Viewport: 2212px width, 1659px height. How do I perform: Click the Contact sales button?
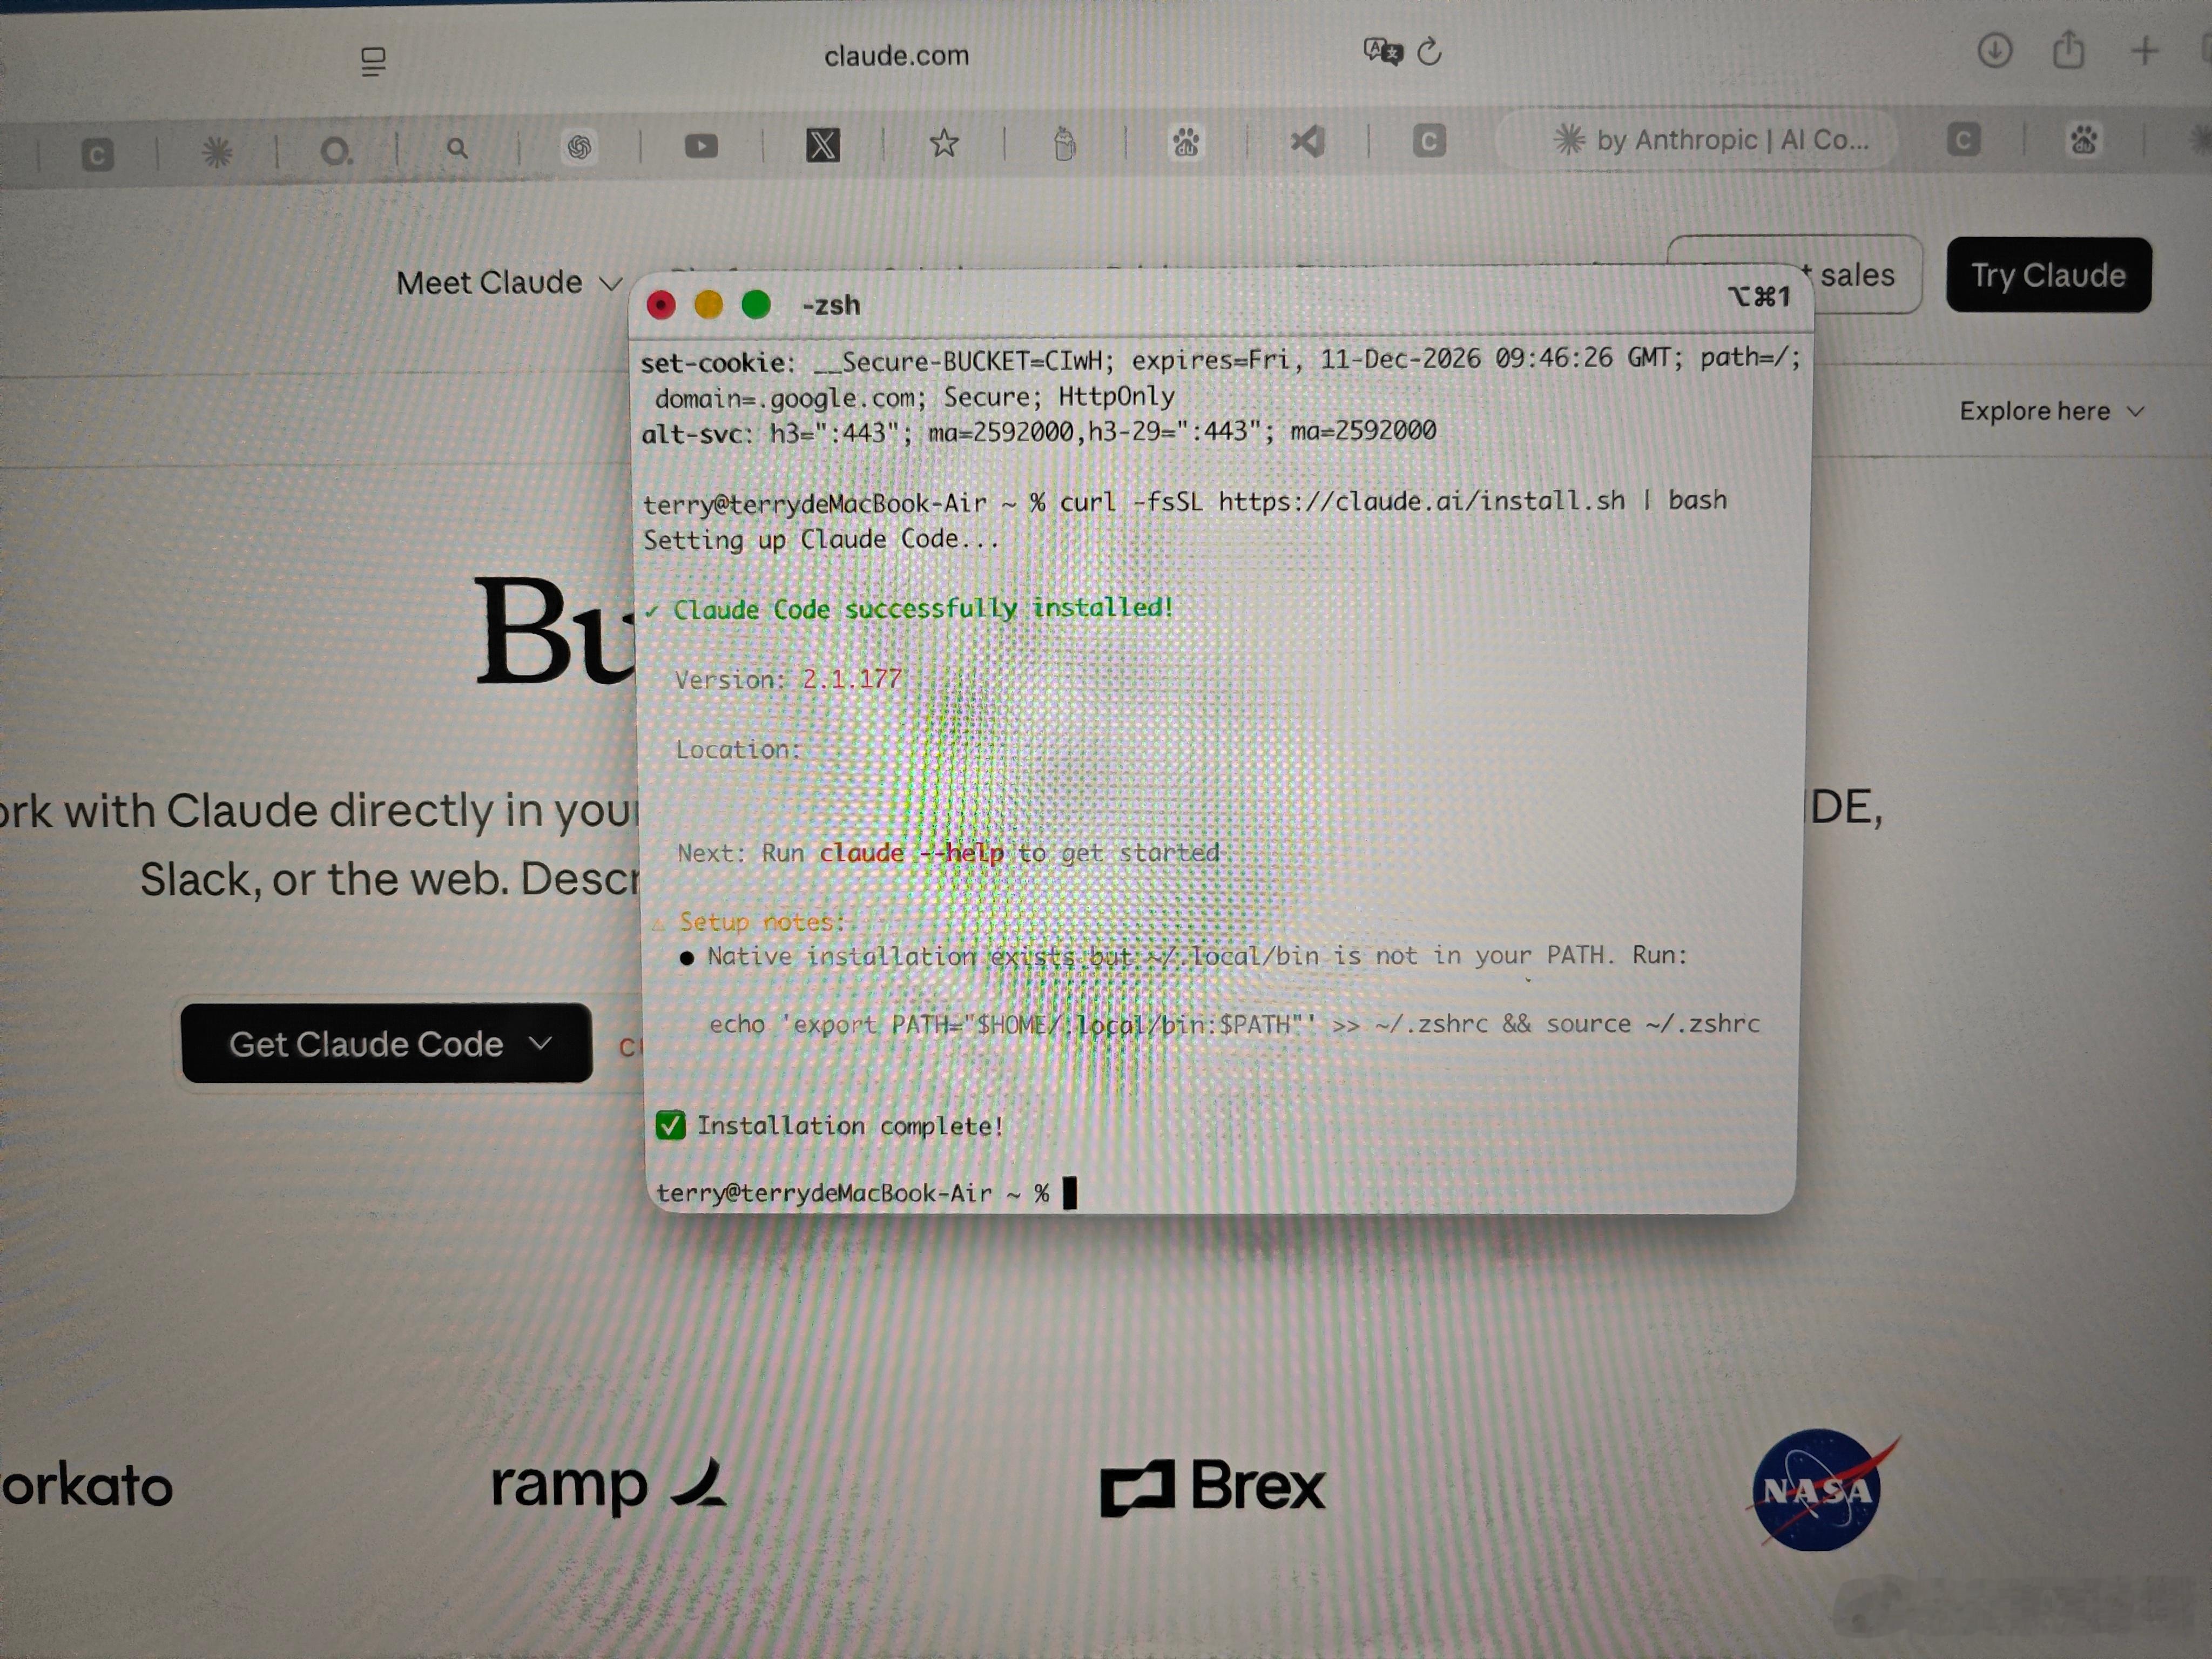pyautogui.click(x=1794, y=274)
